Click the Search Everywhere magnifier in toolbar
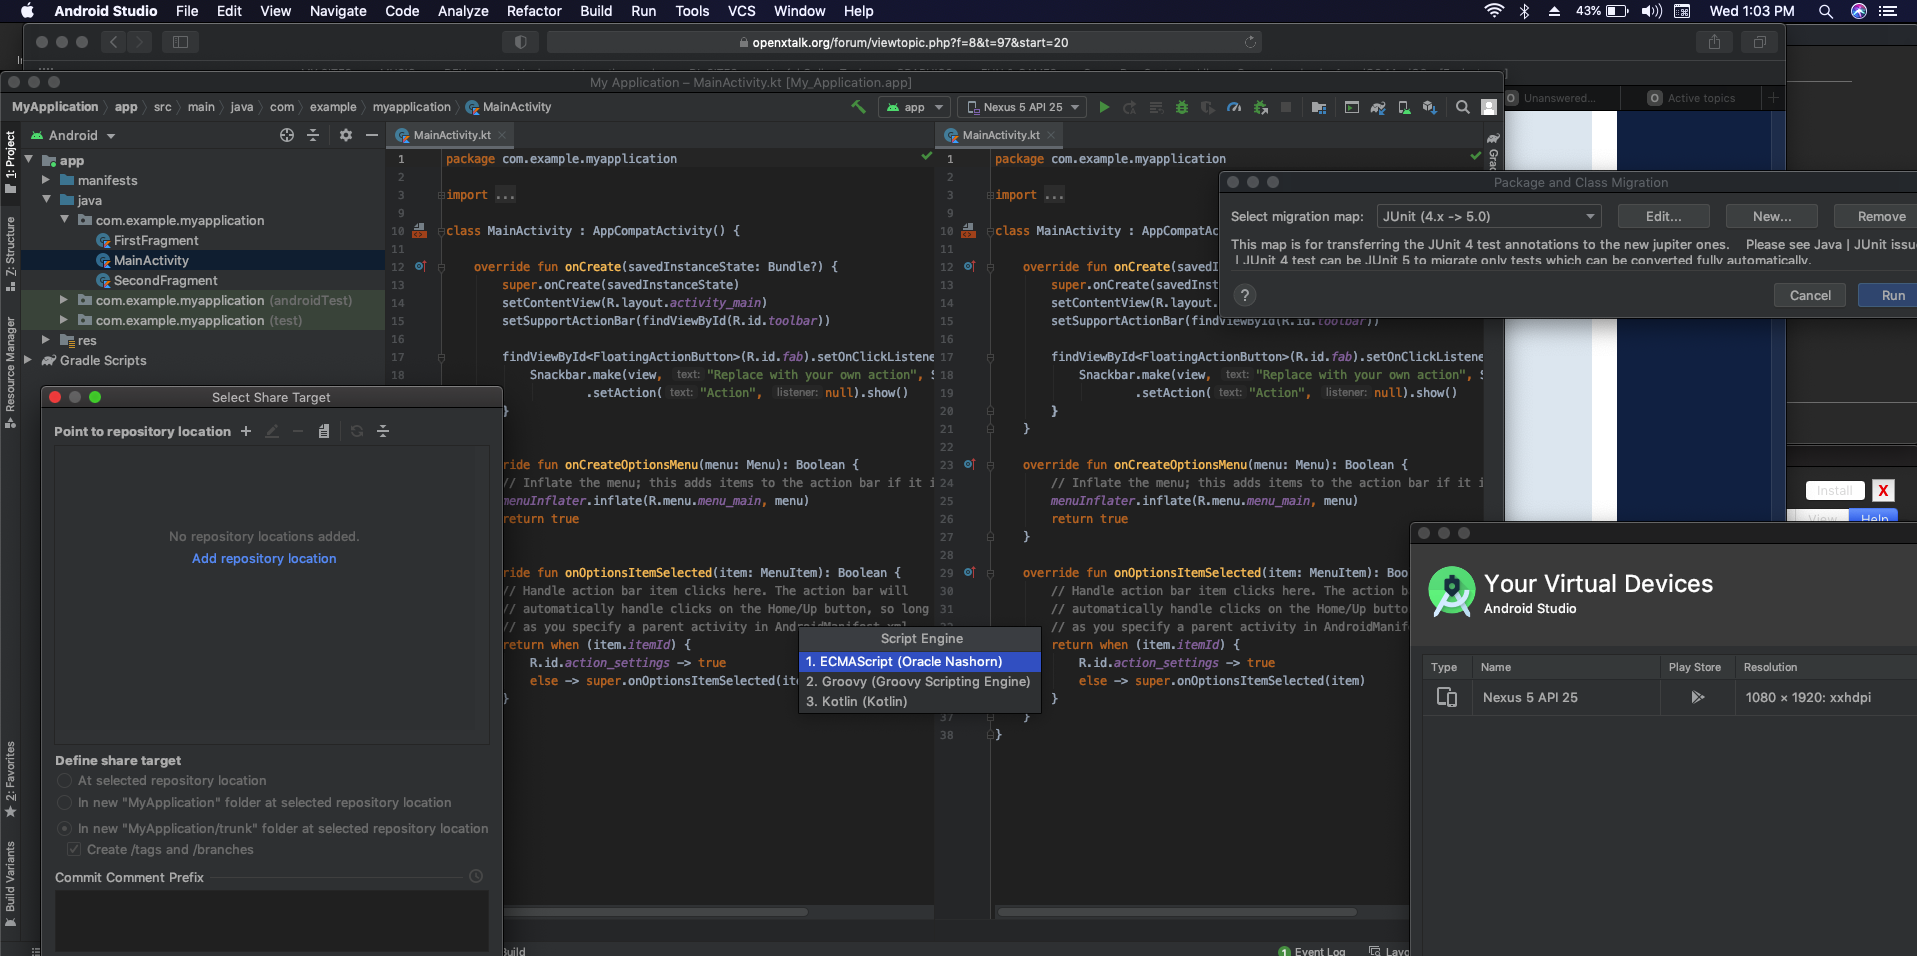Viewport: 1917px width, 956px height. pyautogui.click(x=1463, y=107)
